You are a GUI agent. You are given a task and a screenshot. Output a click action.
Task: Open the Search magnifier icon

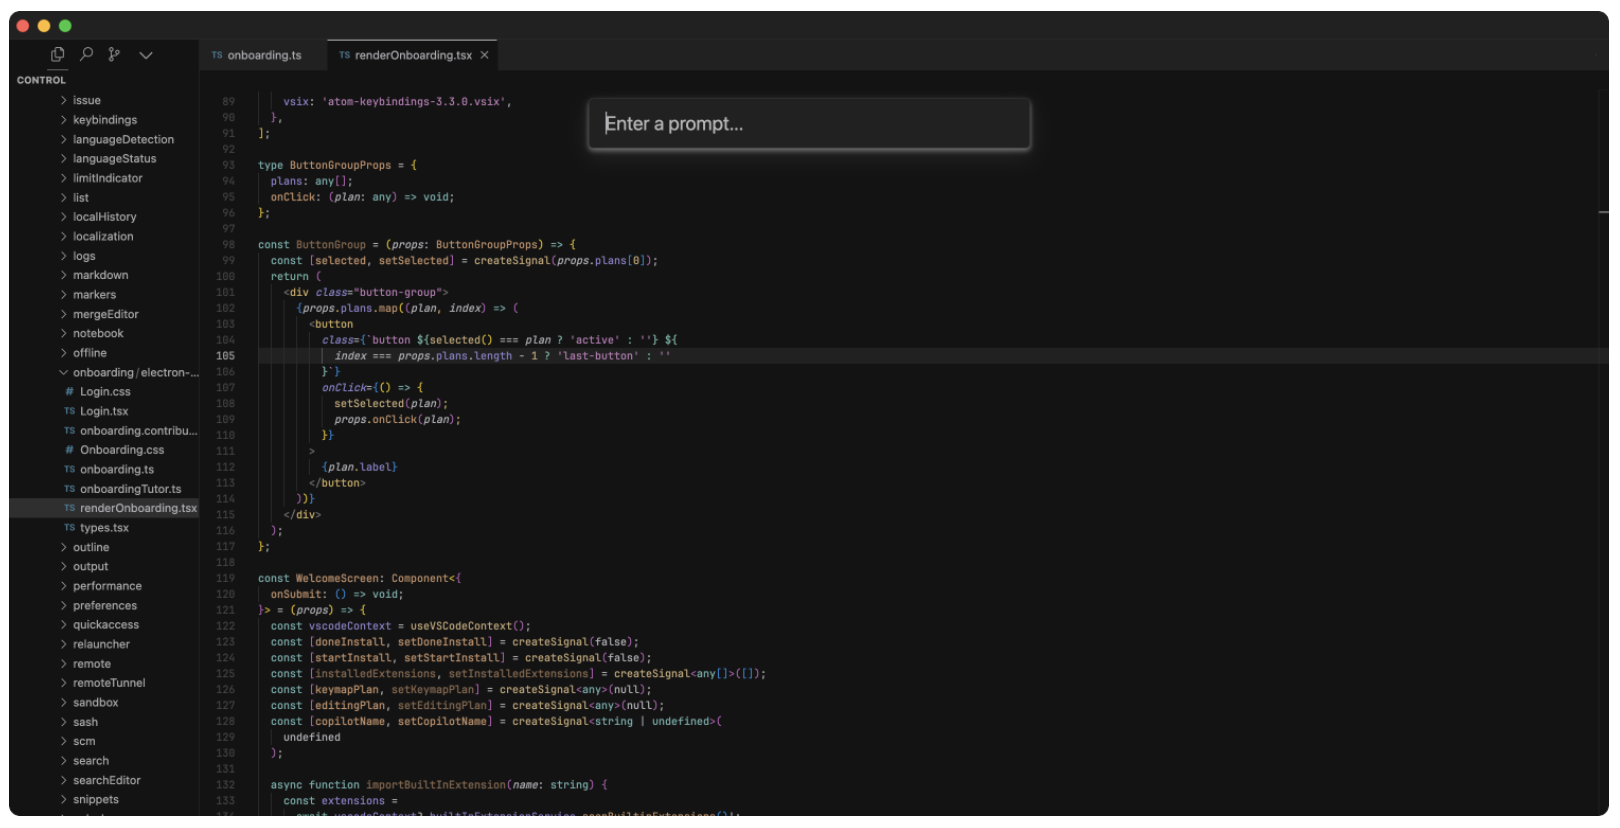(86, 55)
